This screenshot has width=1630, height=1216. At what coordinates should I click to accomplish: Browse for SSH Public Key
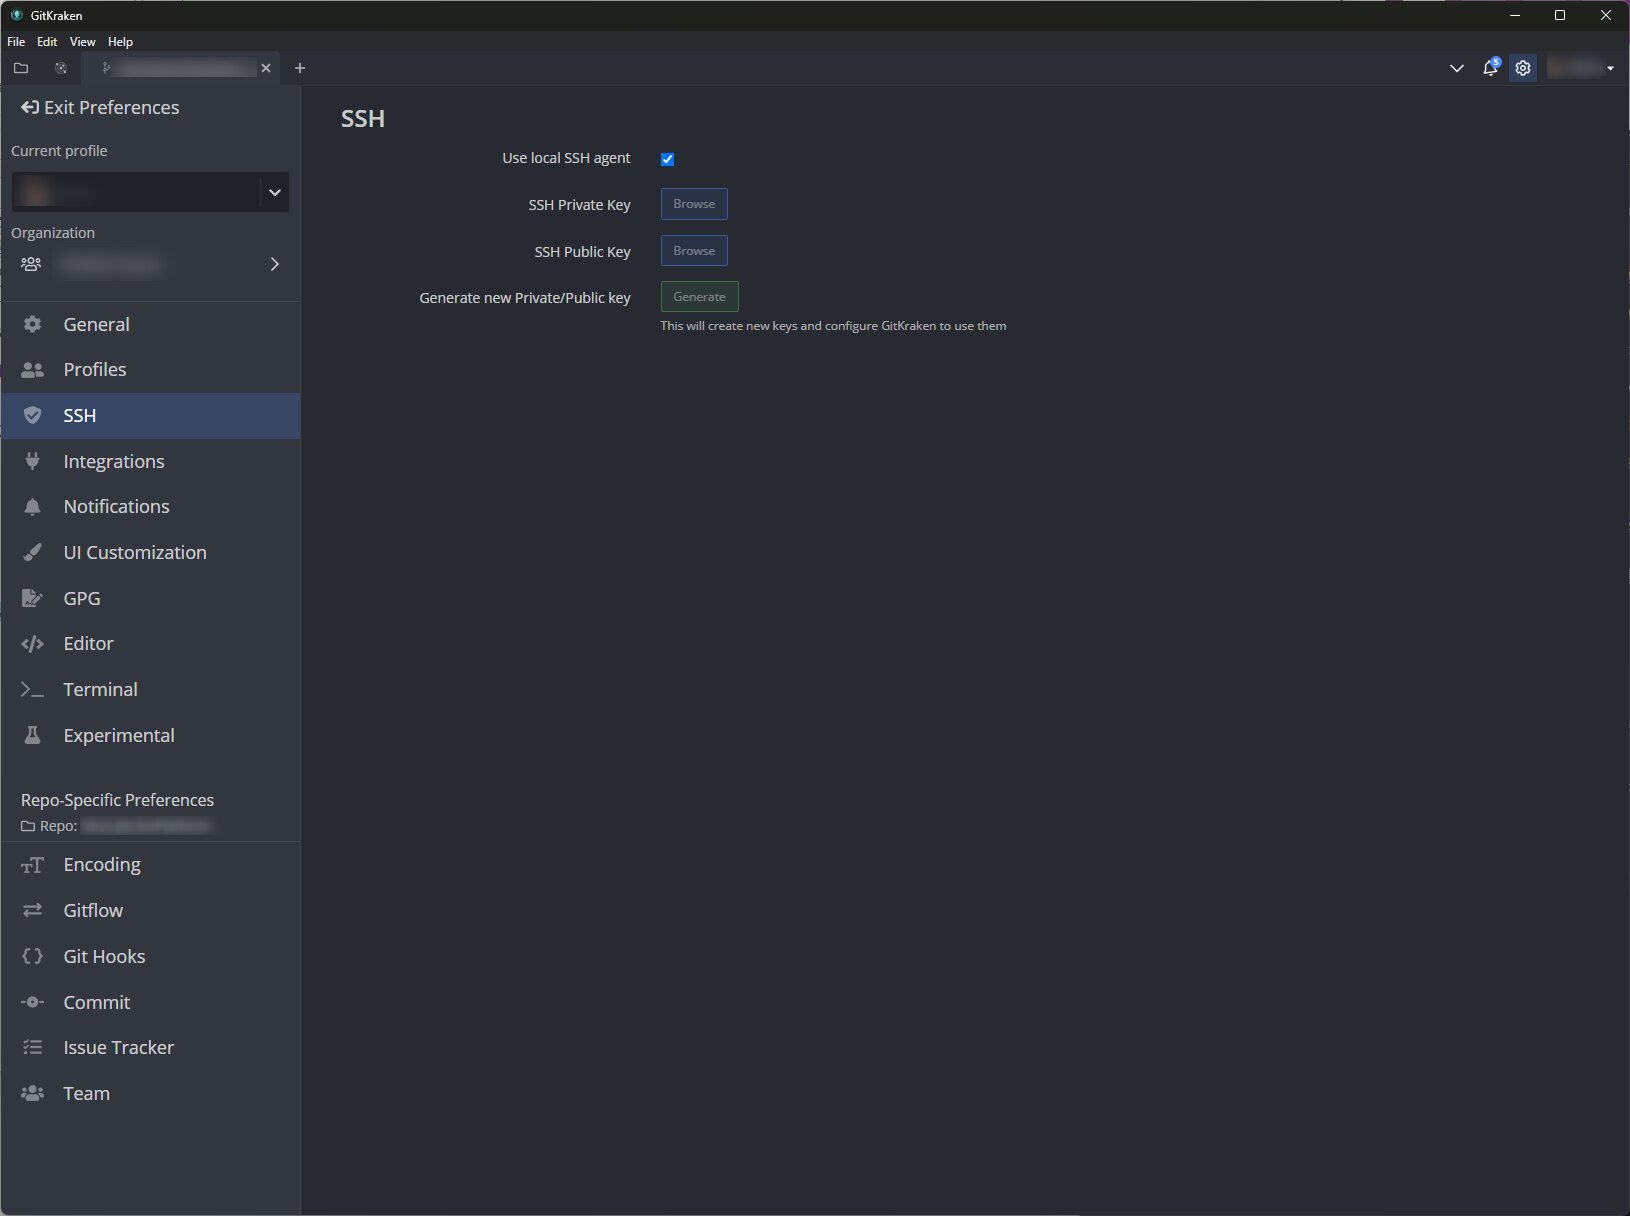694,251
